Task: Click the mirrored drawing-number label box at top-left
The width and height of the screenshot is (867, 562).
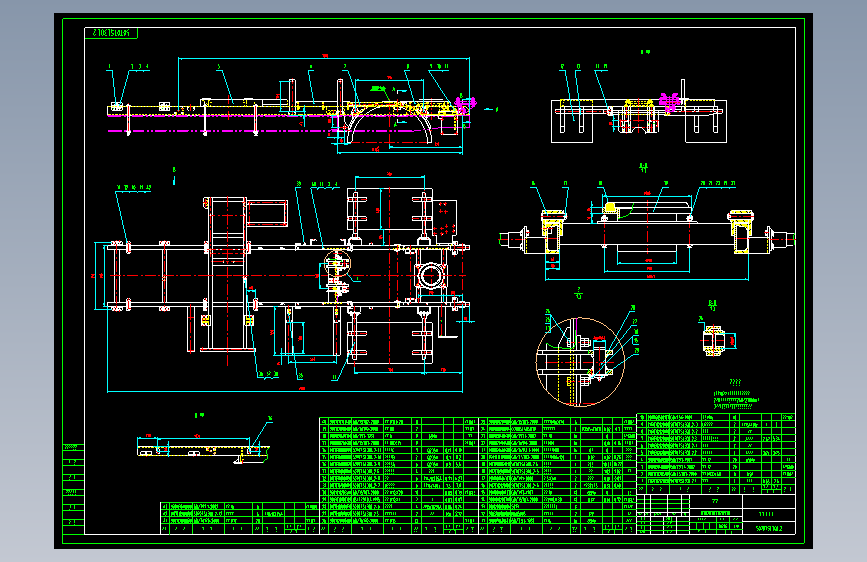Action: 111,33
